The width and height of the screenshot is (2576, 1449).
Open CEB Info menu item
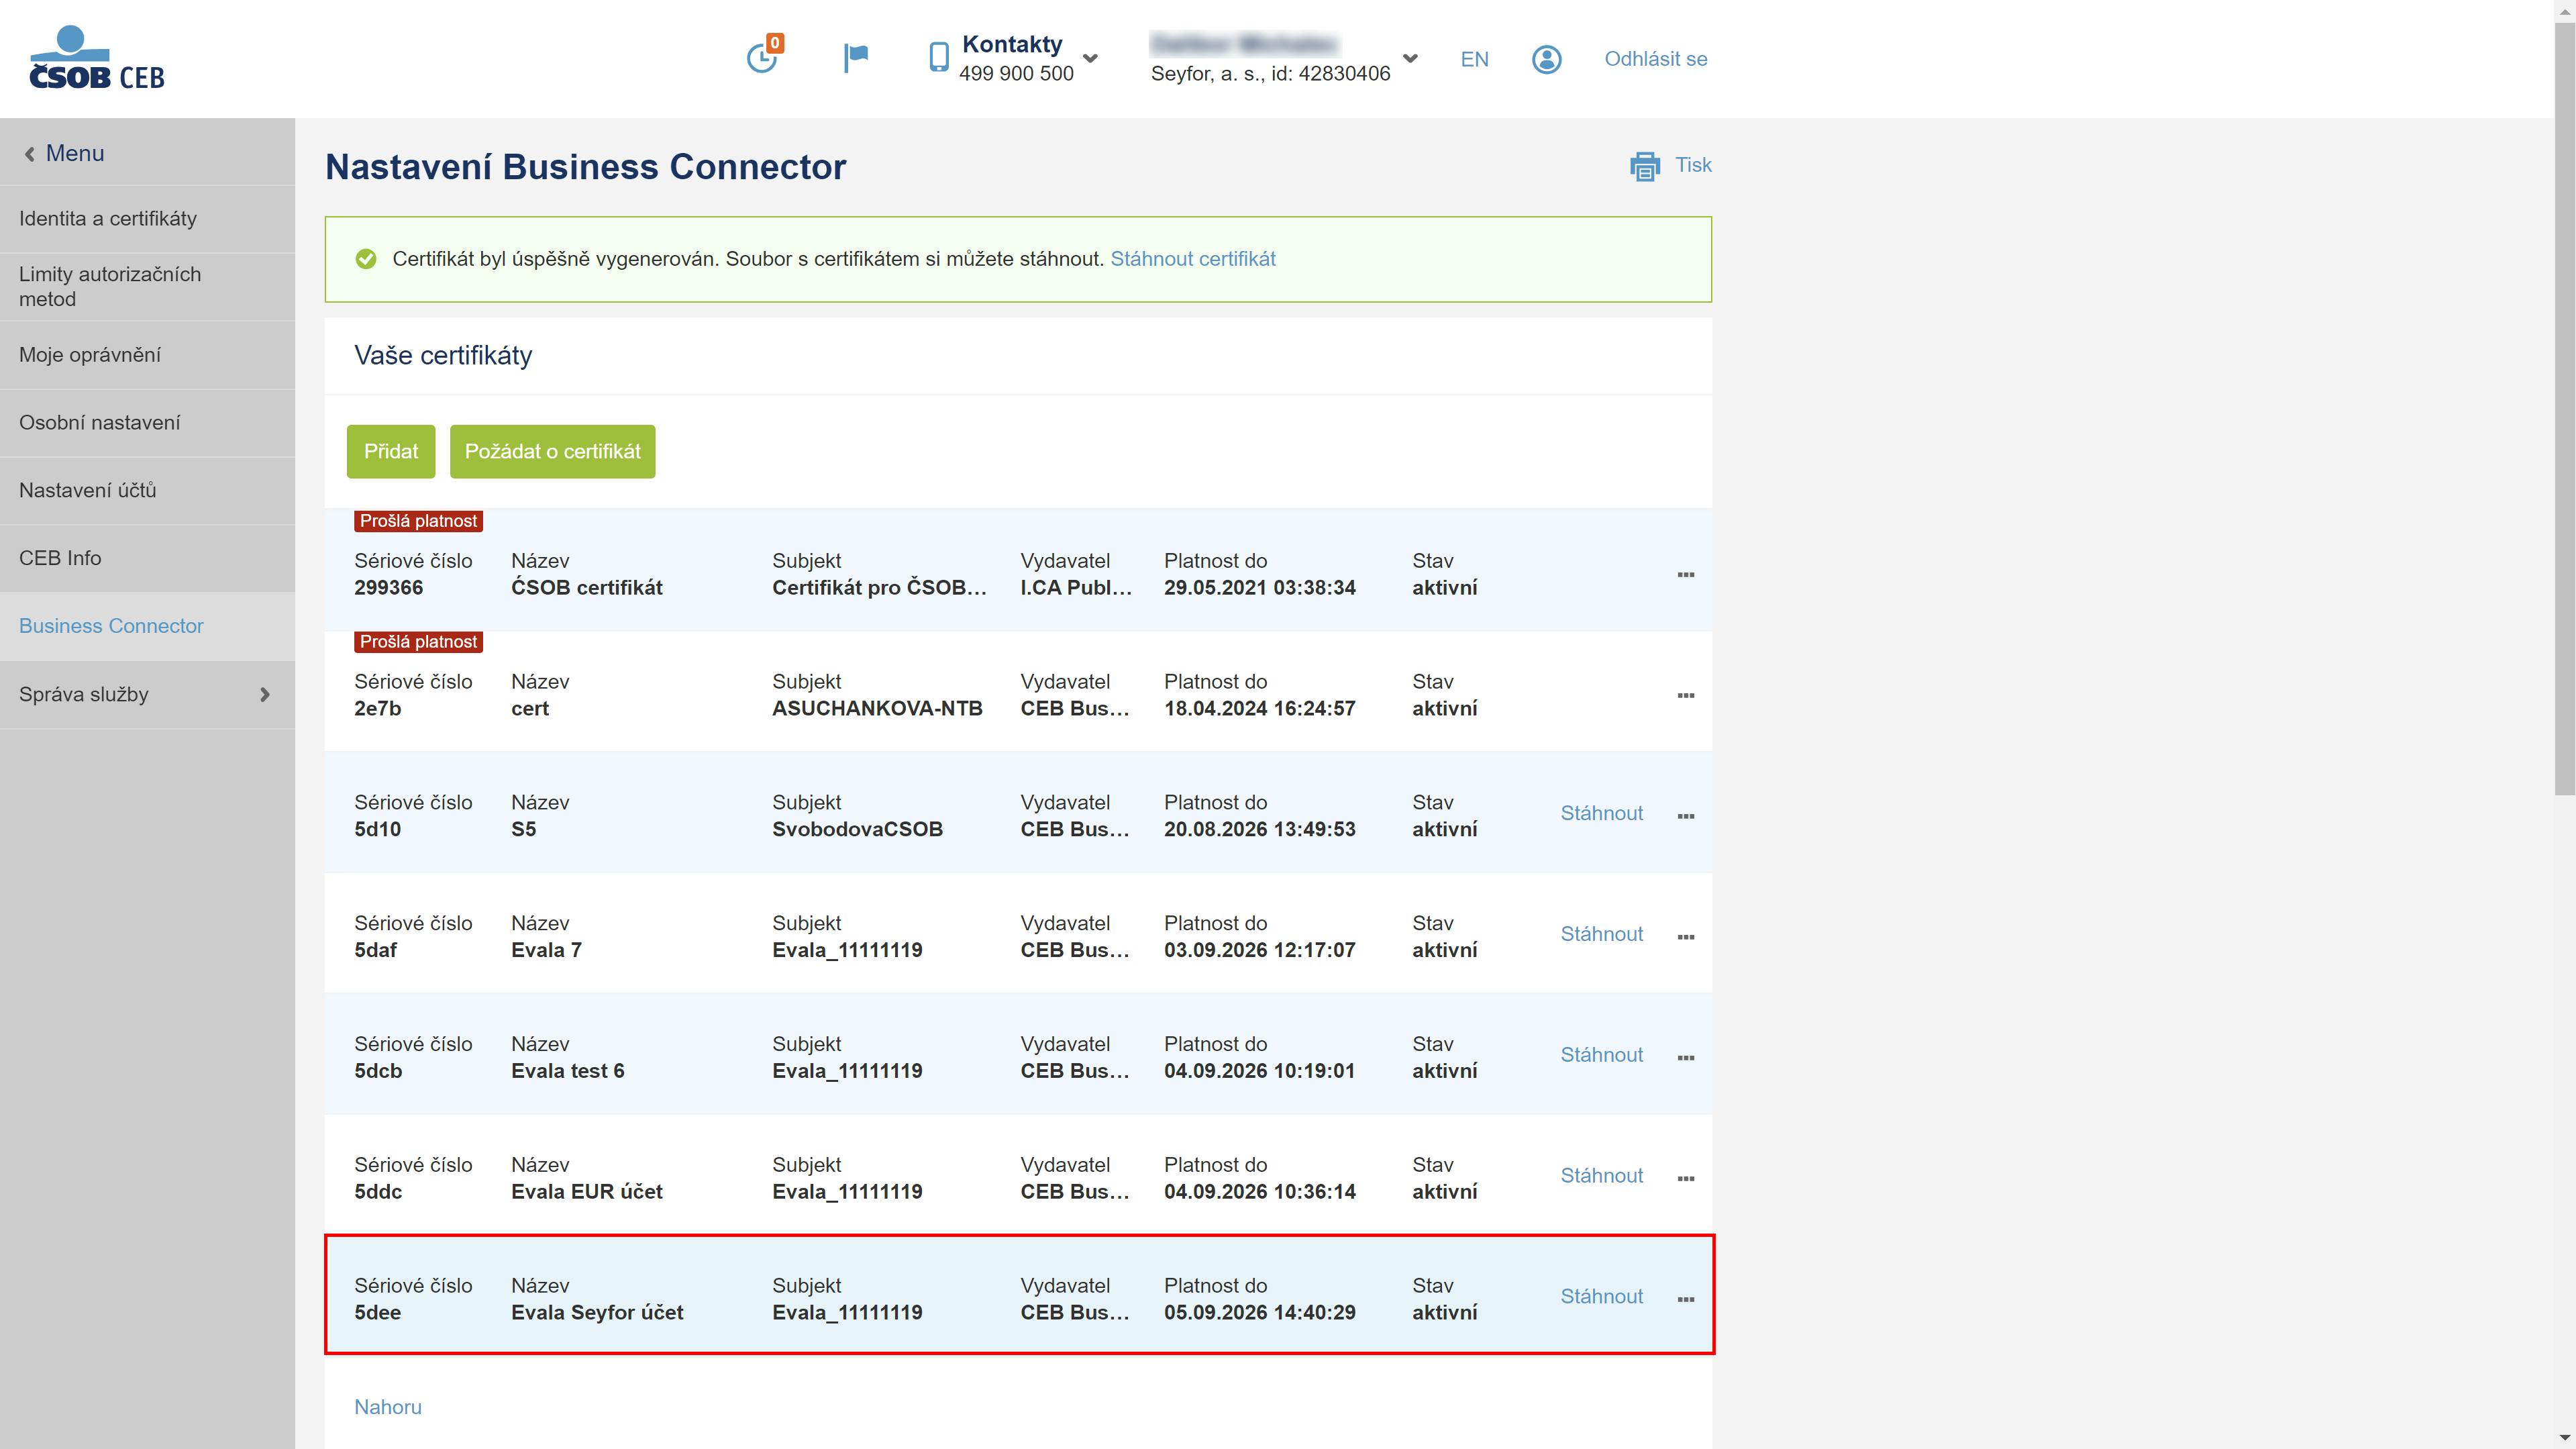[148, 559]
